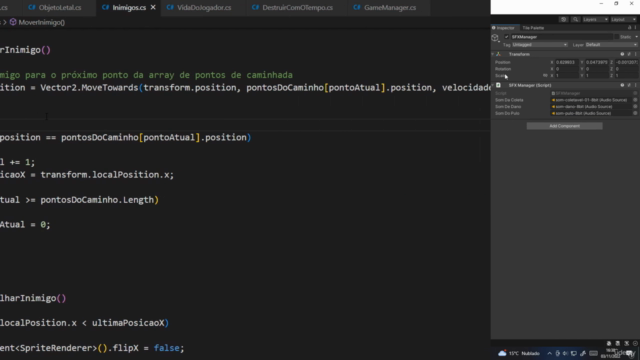Open the Layers dropdown in Unity toolbar
This screenshot has height=360, width=640.
(595, 19)
